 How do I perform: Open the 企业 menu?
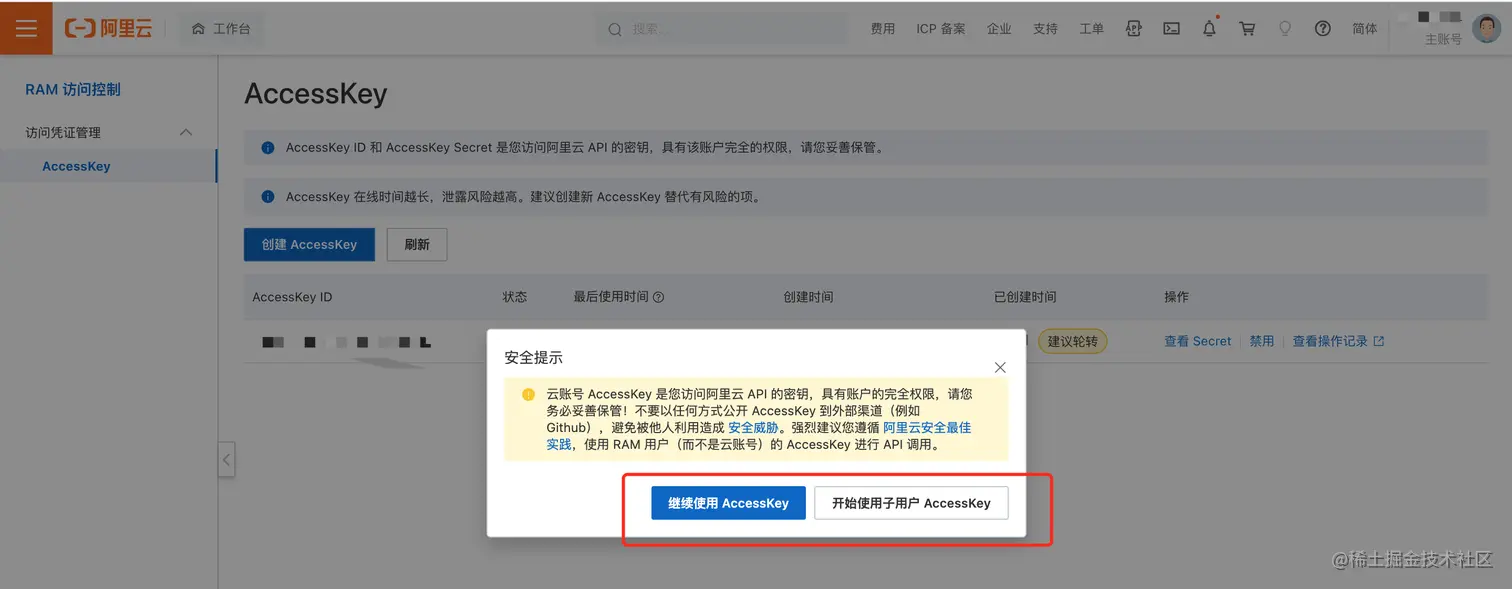(999, 29)
